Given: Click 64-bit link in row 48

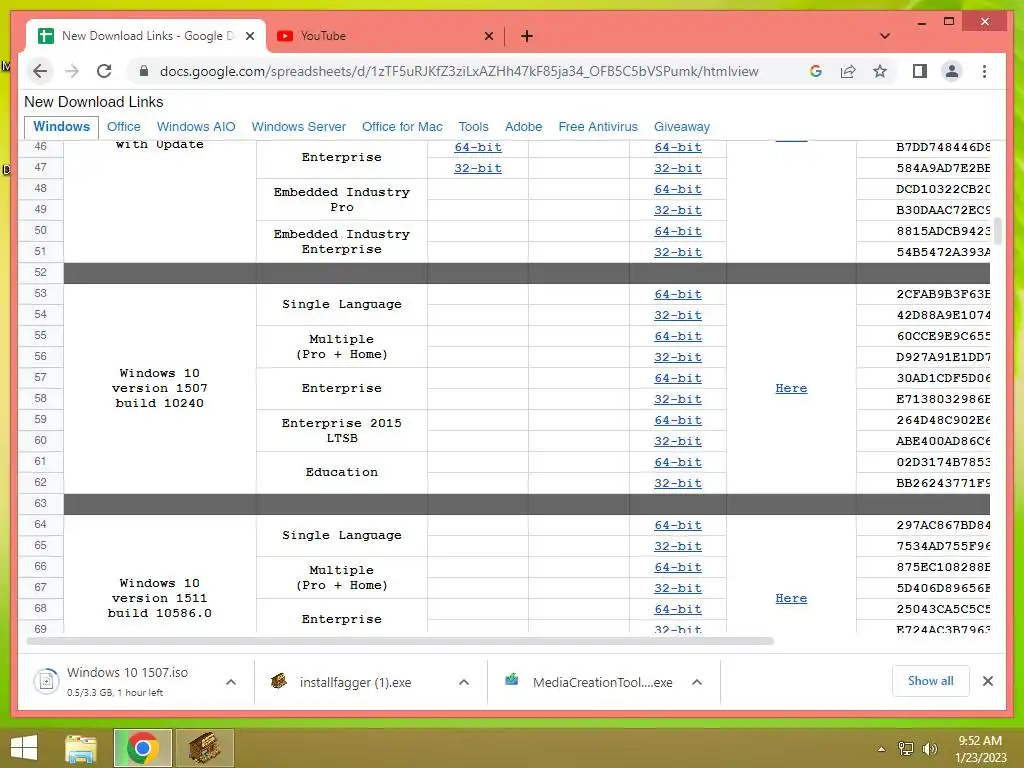Looking at the screenshot, I should [x=678, y=189].
